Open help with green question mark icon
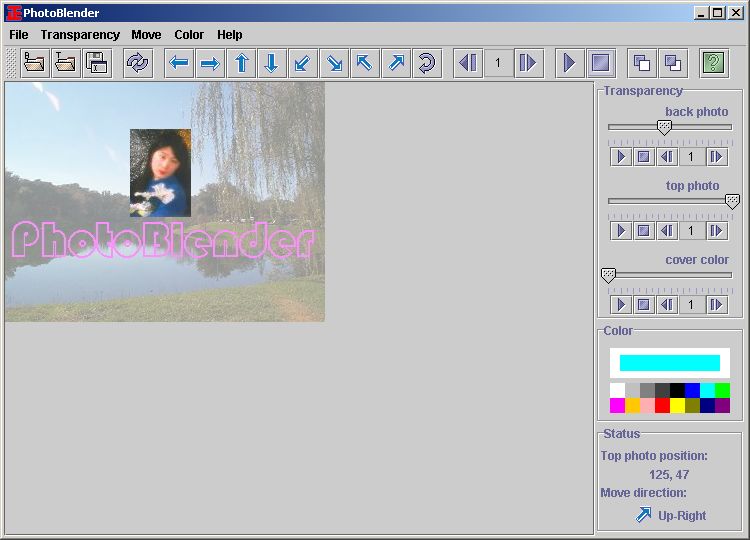Screen dimensions: 750x540 714,63
